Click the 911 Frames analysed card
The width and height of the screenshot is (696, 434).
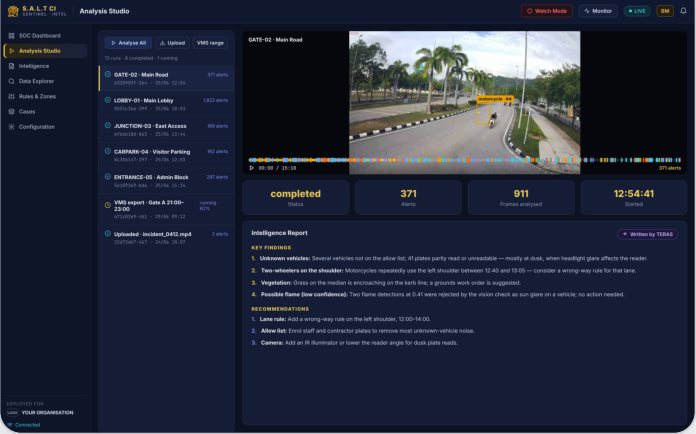click(x=521, y=197)
